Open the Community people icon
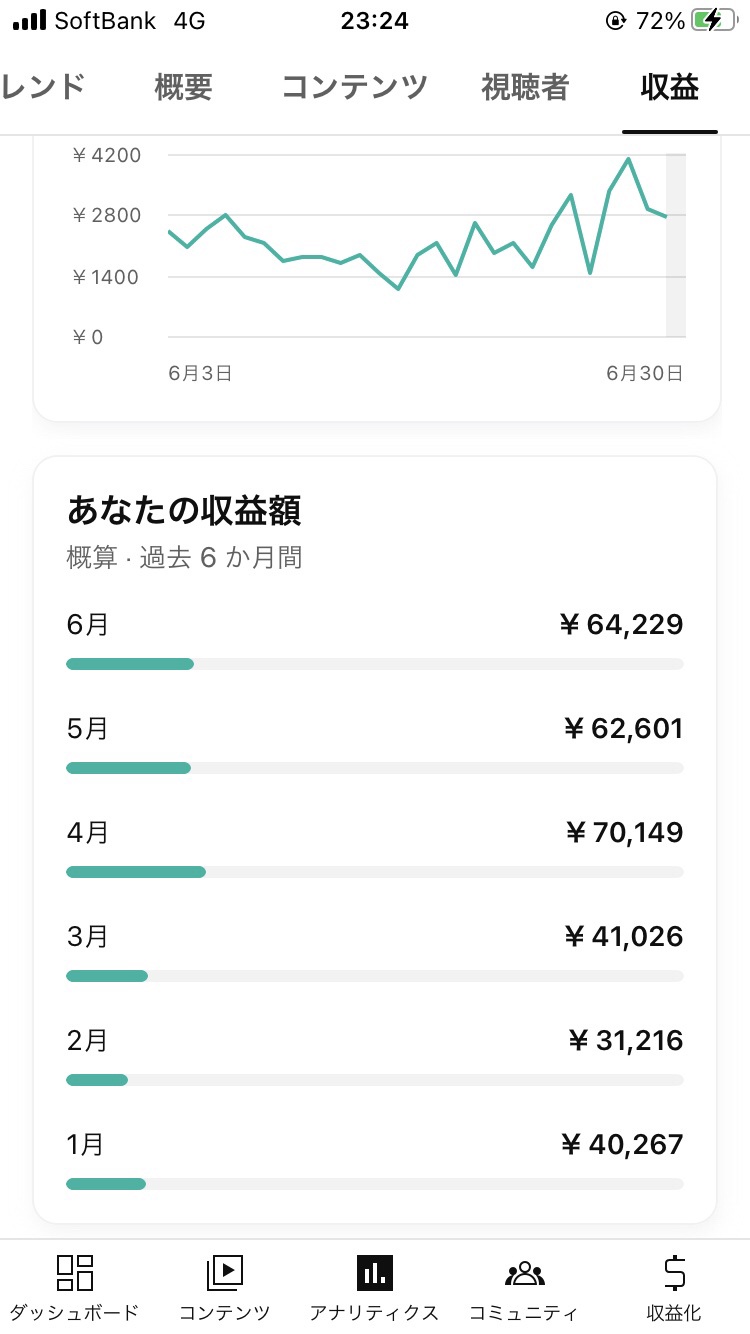The image size is (750, 1334). point(524,1272)
